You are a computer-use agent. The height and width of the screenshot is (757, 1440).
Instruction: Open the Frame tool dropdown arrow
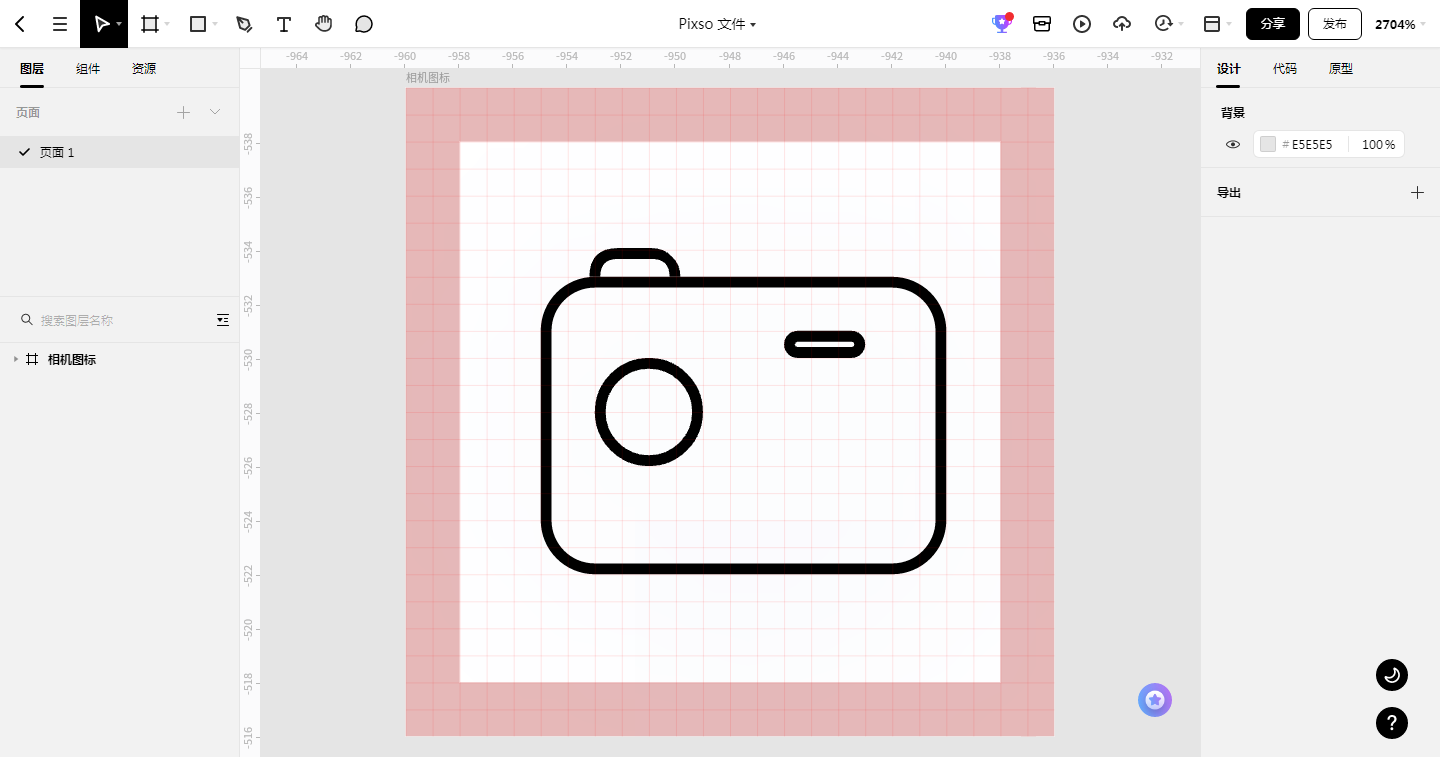(x=167, y=24)
